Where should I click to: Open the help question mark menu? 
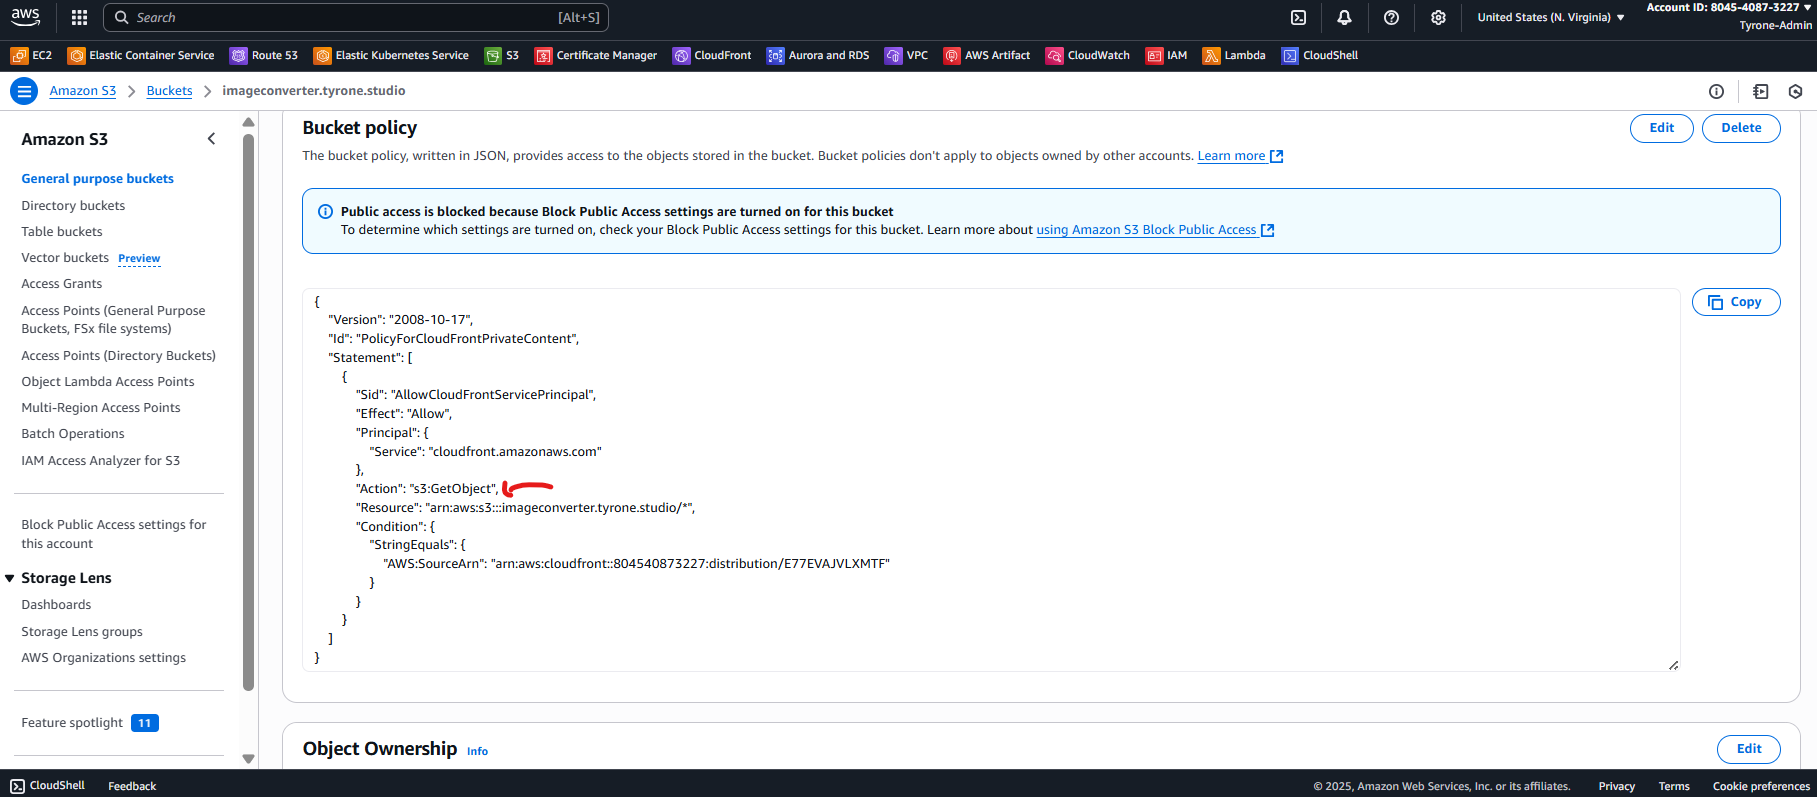point(1391,17)
